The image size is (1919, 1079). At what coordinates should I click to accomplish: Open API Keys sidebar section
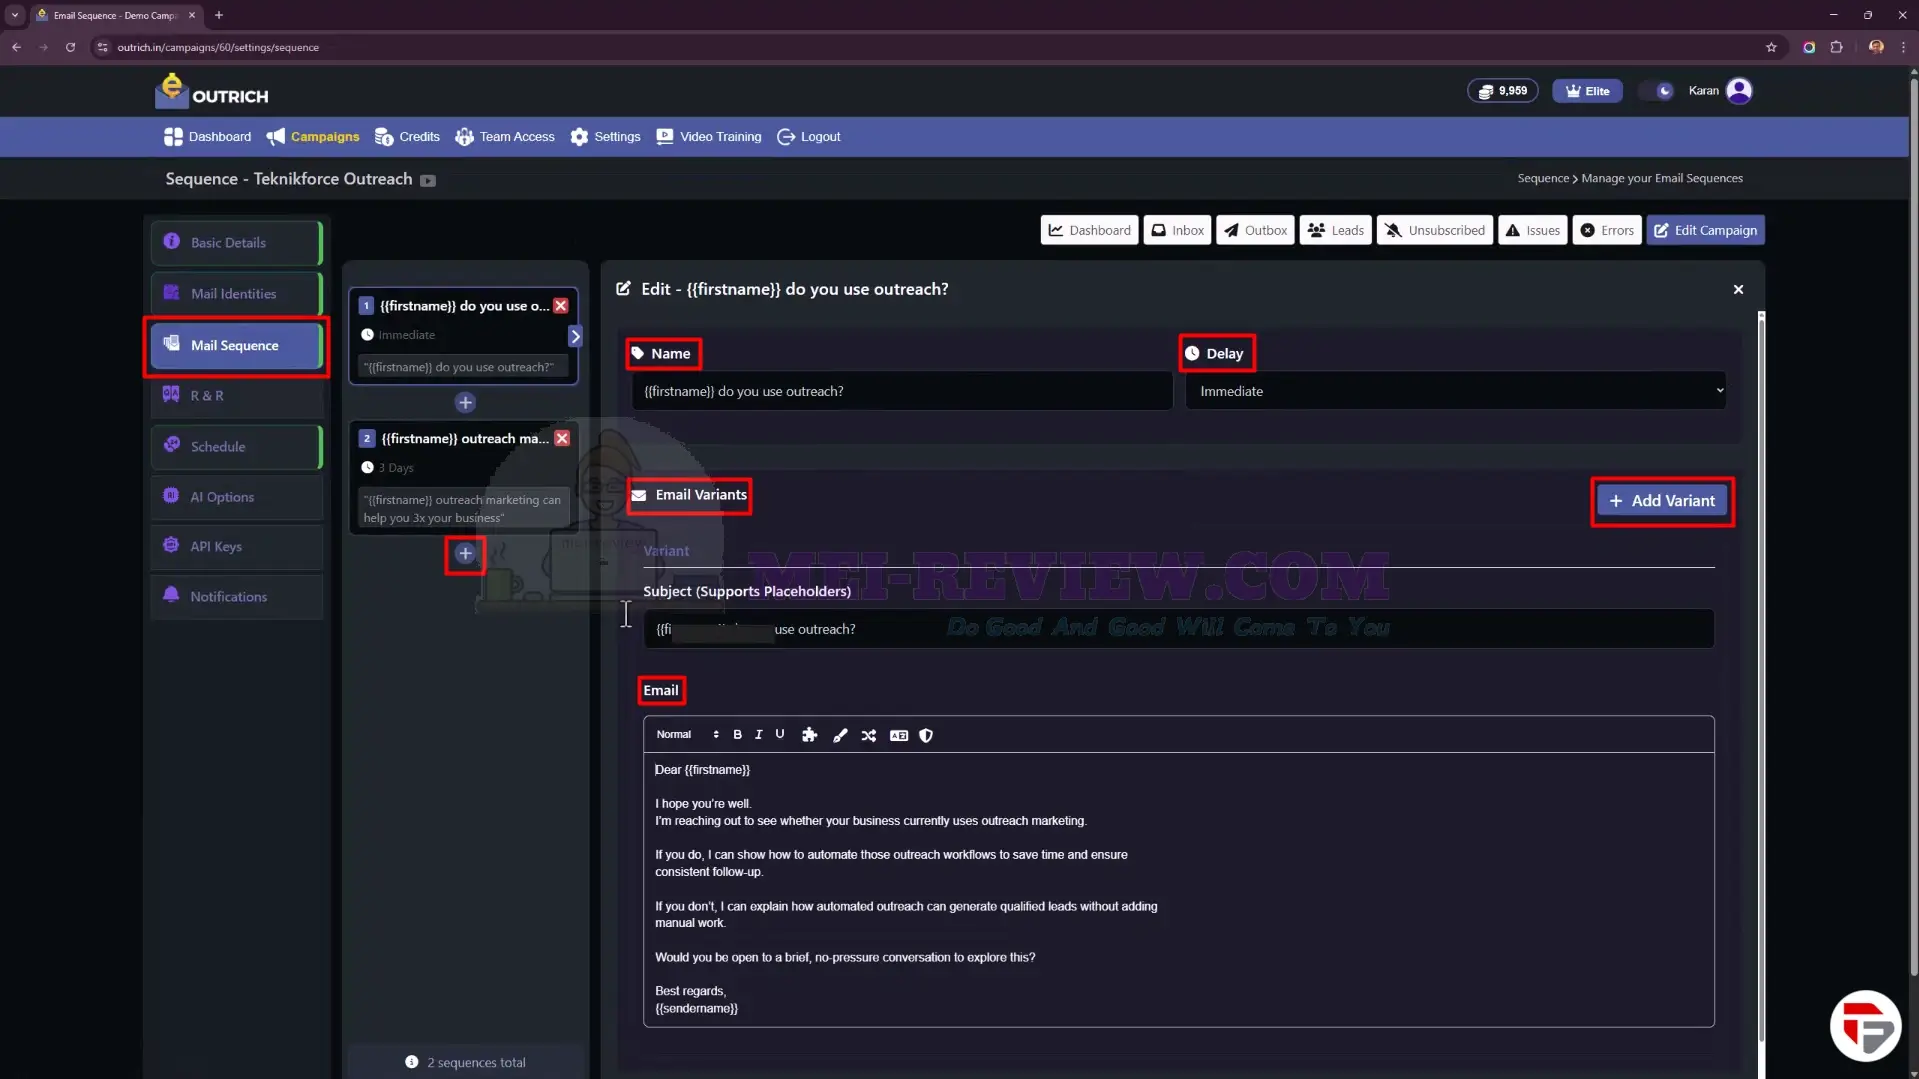[236, 547]
